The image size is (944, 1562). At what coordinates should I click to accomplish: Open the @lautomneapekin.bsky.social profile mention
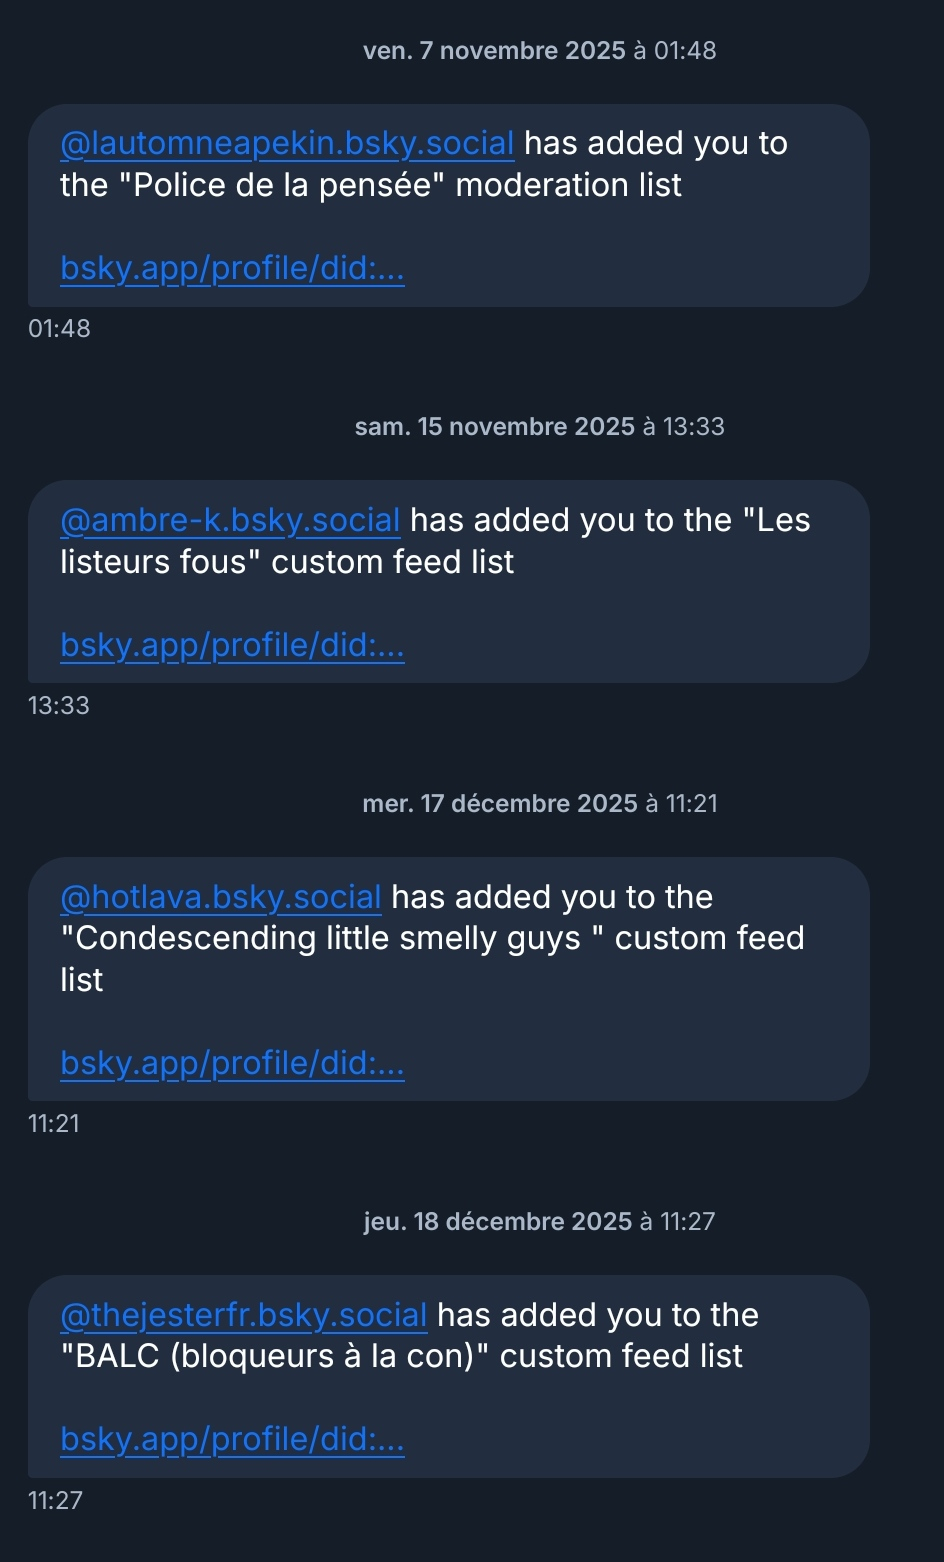[x=287, y=144]
